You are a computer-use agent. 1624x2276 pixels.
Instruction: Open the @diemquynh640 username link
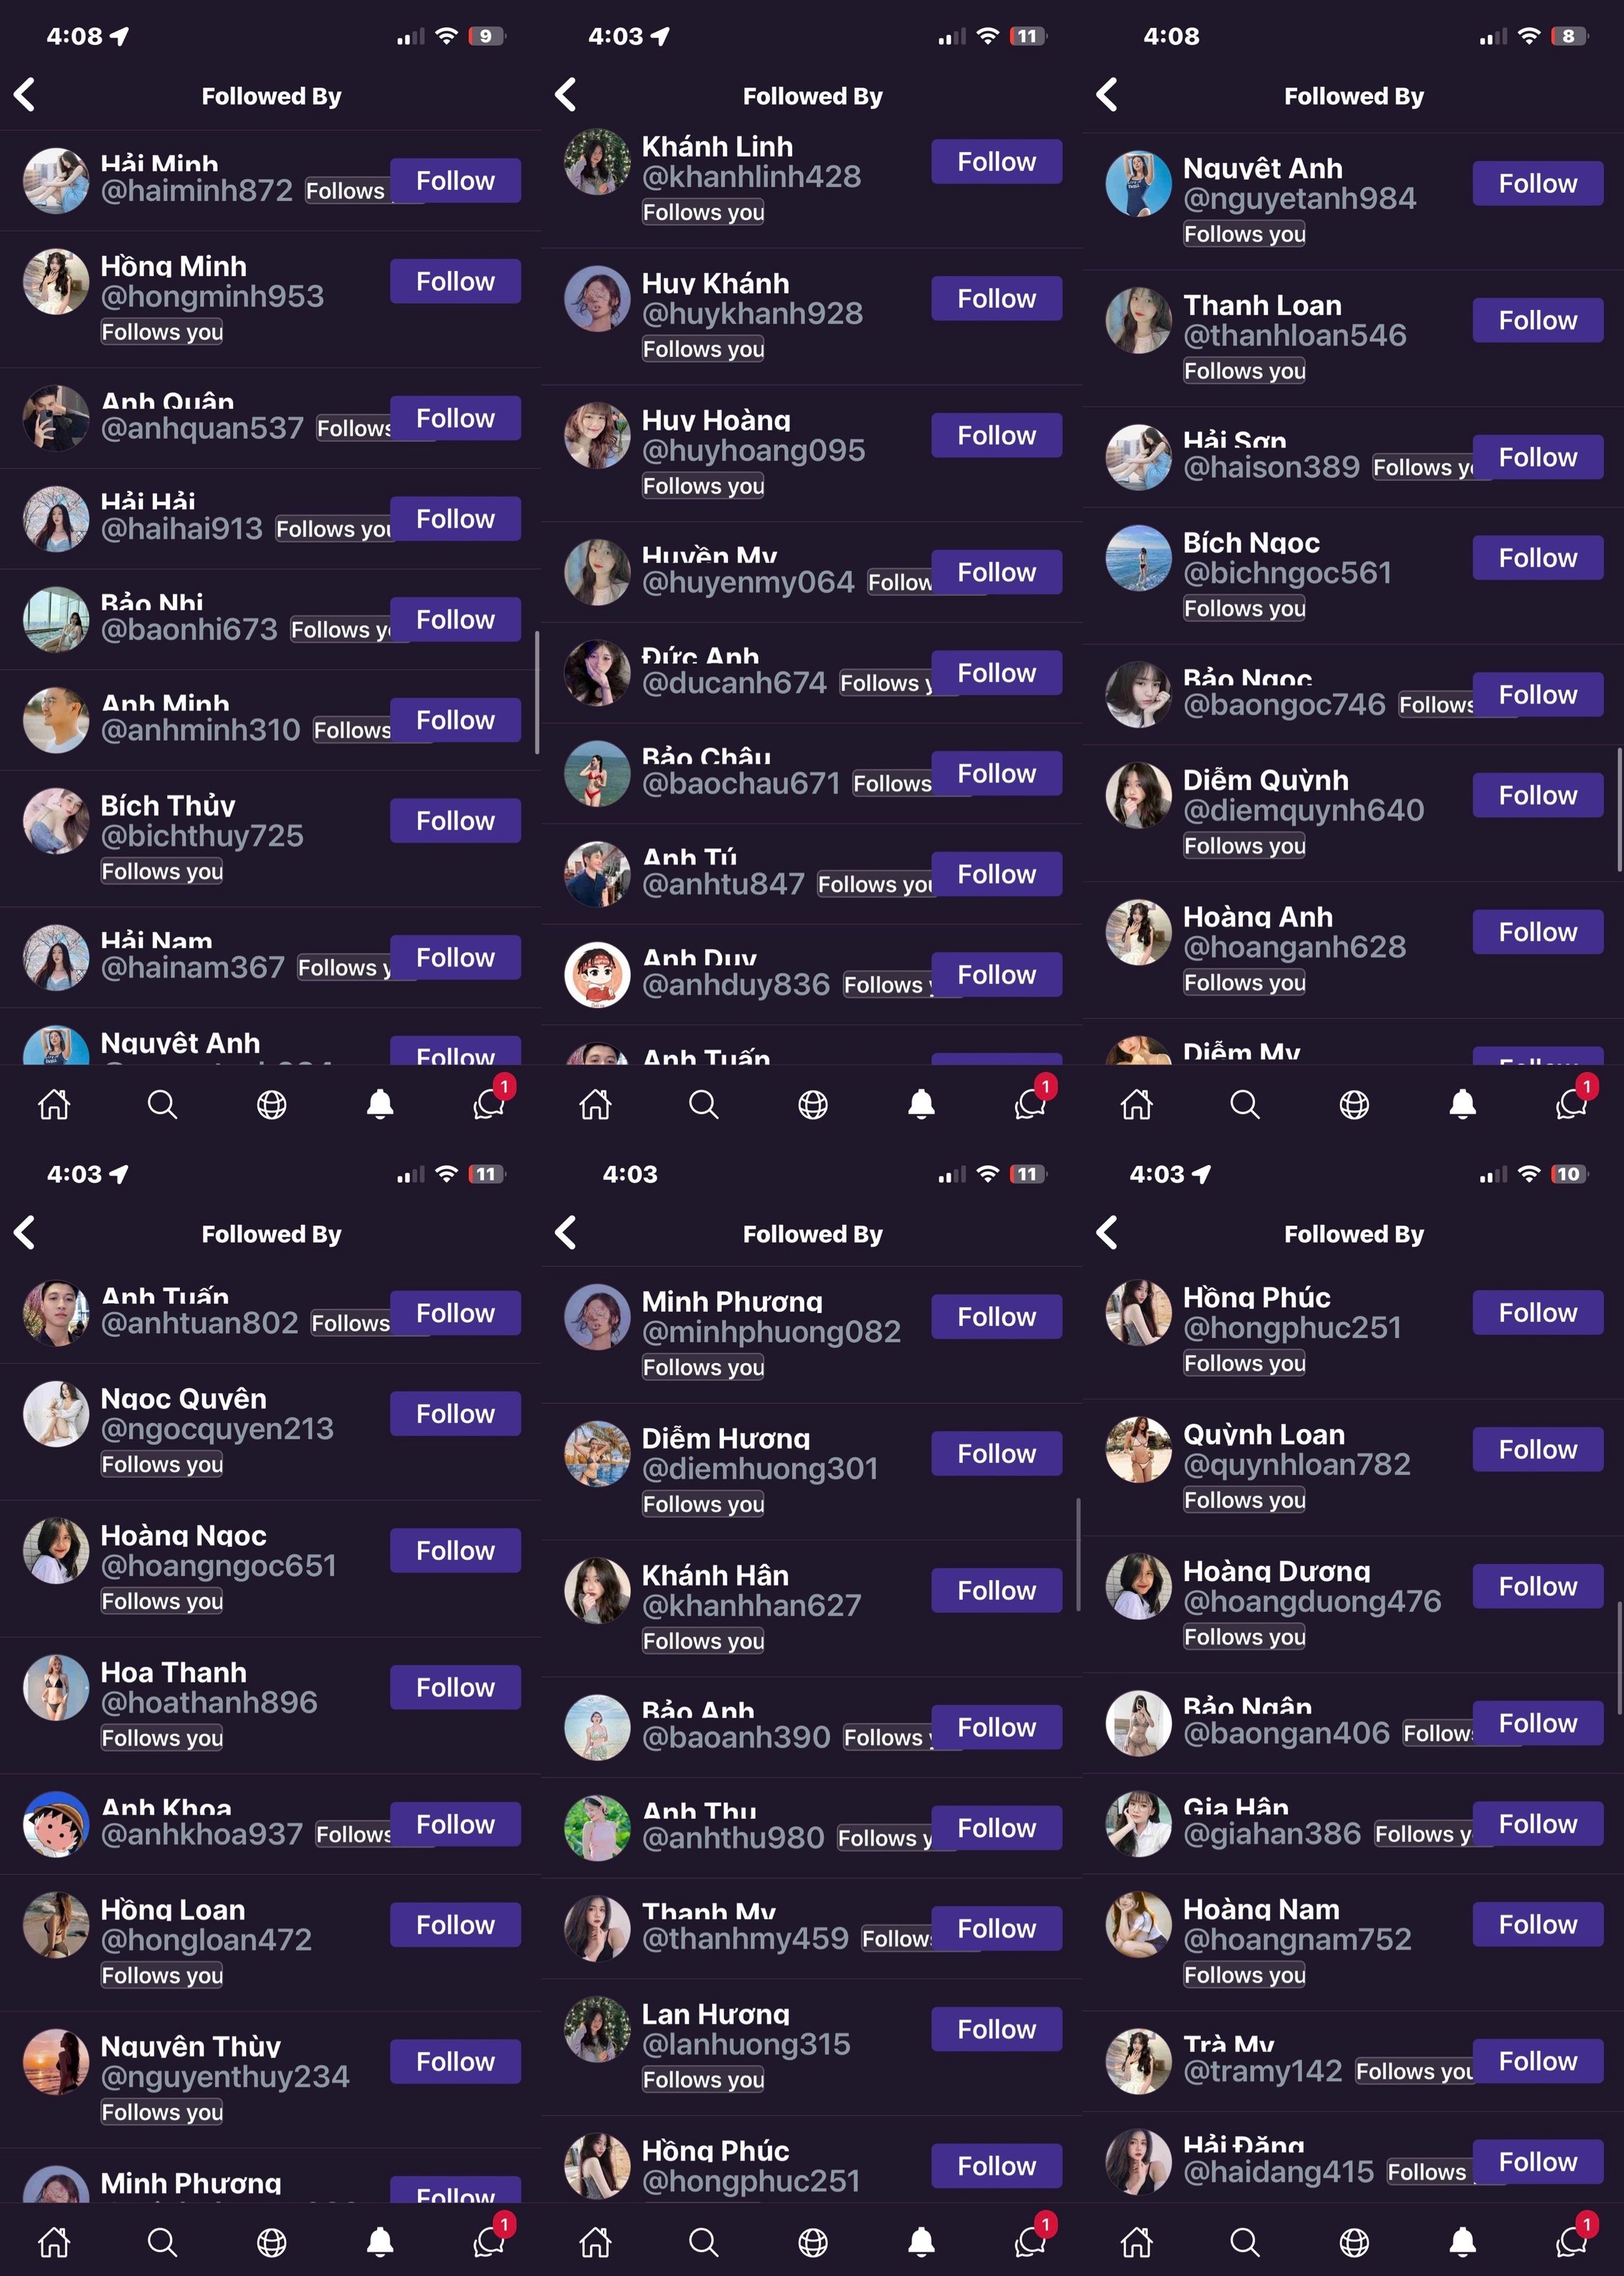click(x=1303, y=810)
